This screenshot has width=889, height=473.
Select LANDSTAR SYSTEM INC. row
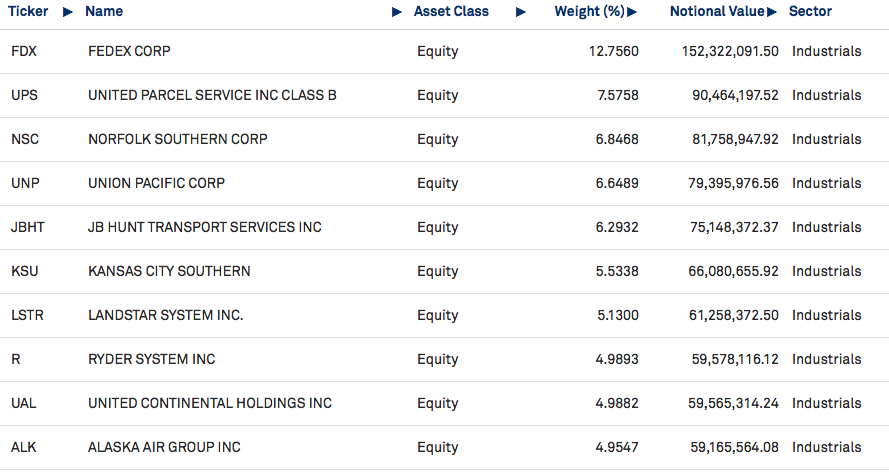pyautogui.click(x=444, y=315)
